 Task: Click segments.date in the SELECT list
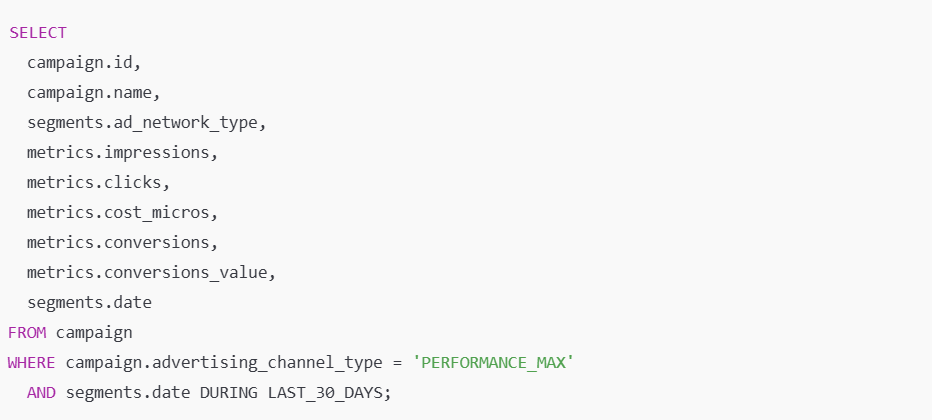coord(88,301)
